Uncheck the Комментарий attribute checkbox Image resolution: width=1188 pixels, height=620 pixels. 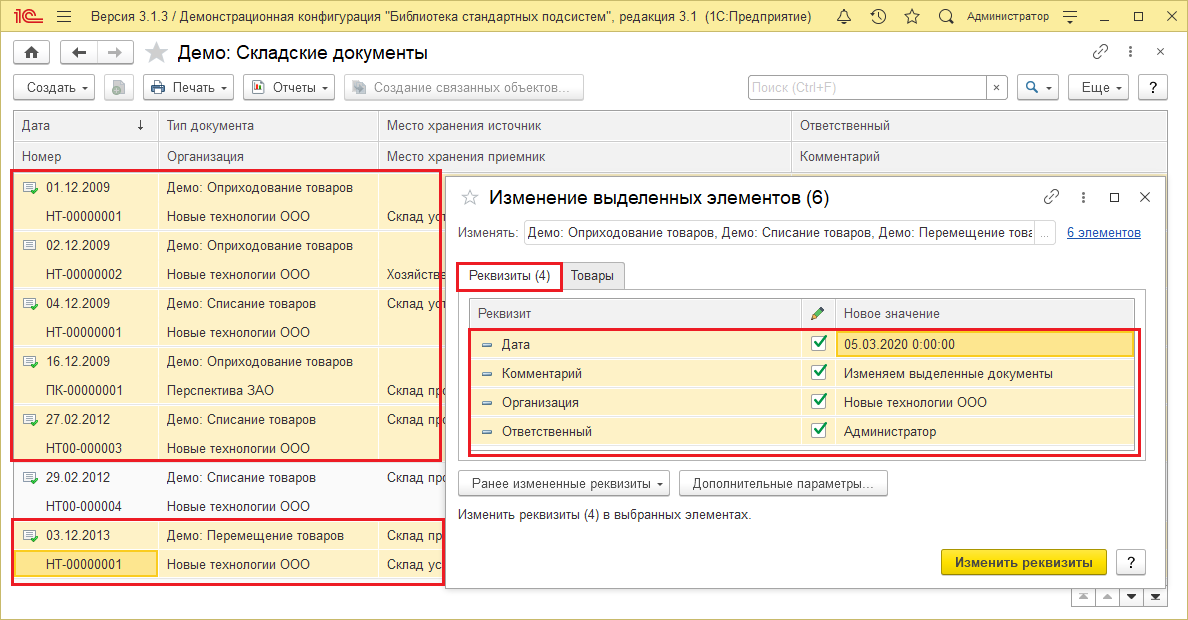818,372
